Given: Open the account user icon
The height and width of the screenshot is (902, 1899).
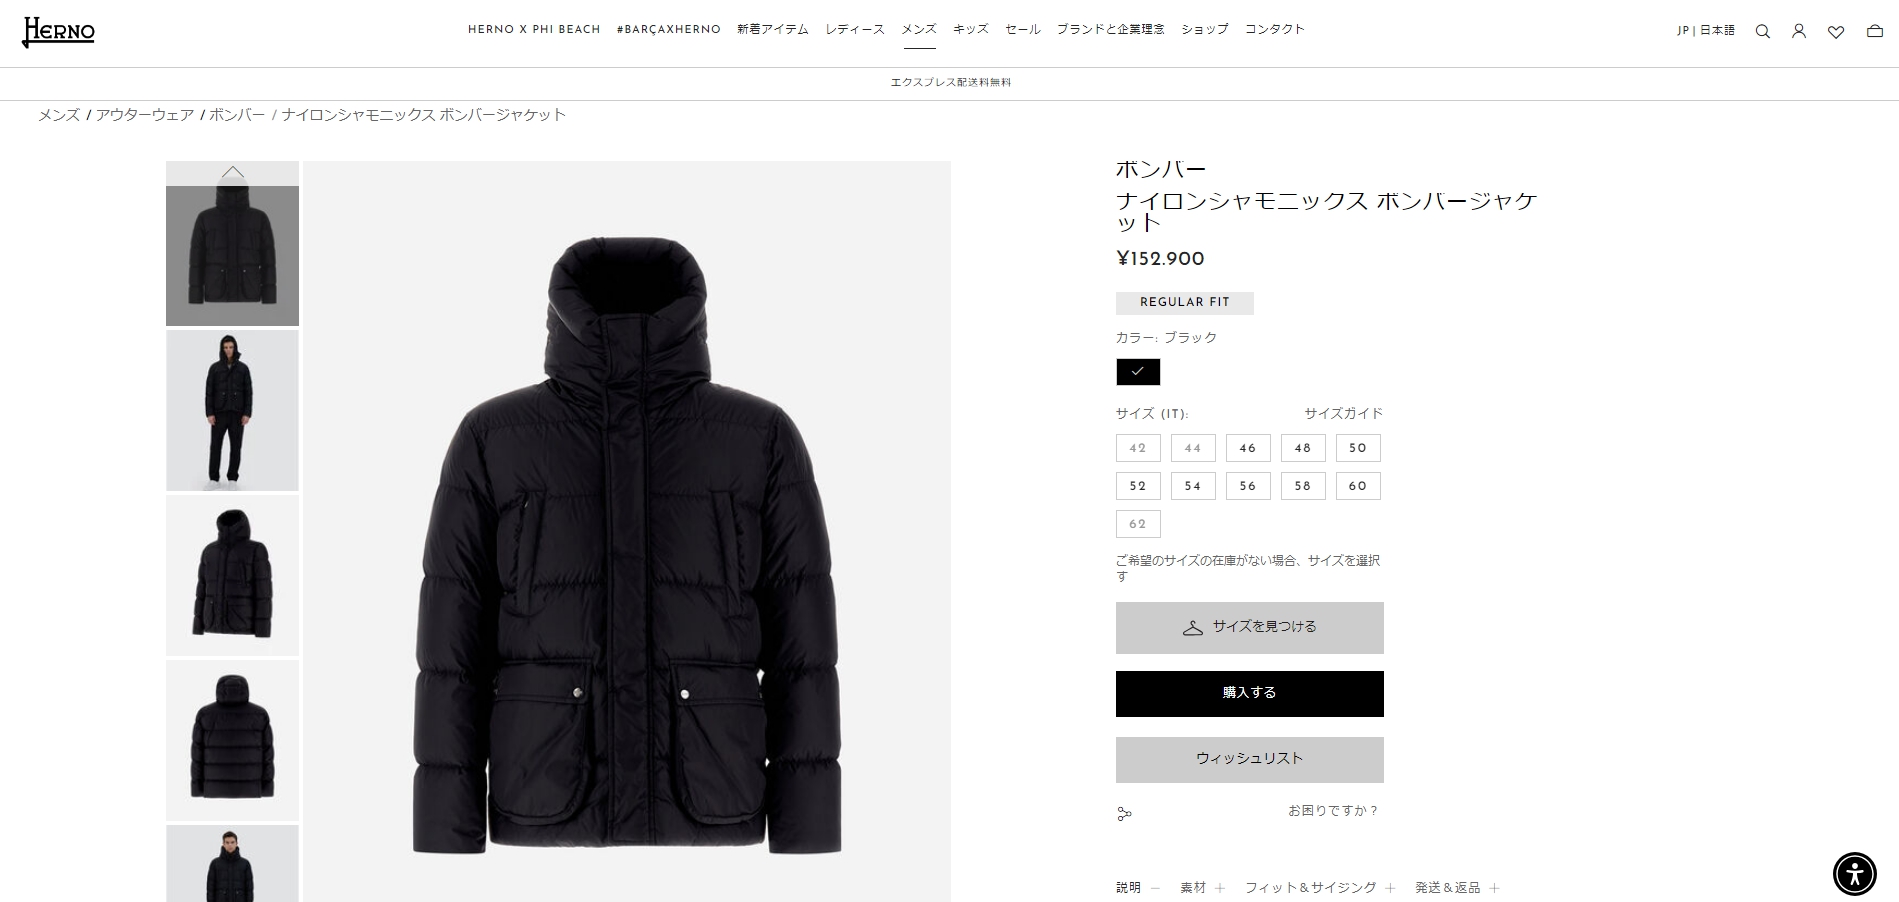Looking at the screenshot, I should (x=1799, y=31).
